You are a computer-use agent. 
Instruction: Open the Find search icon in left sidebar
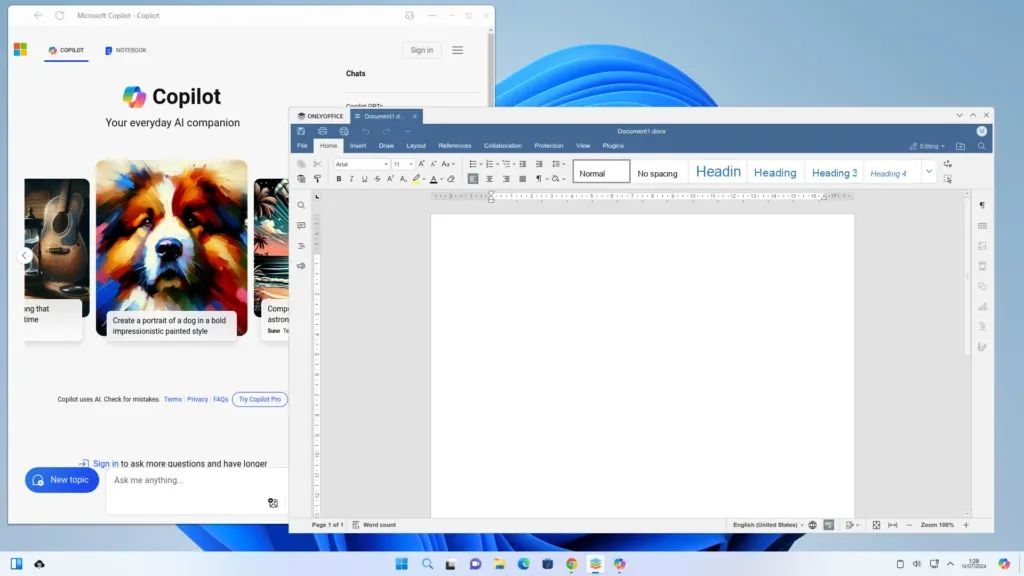(301, 205)
